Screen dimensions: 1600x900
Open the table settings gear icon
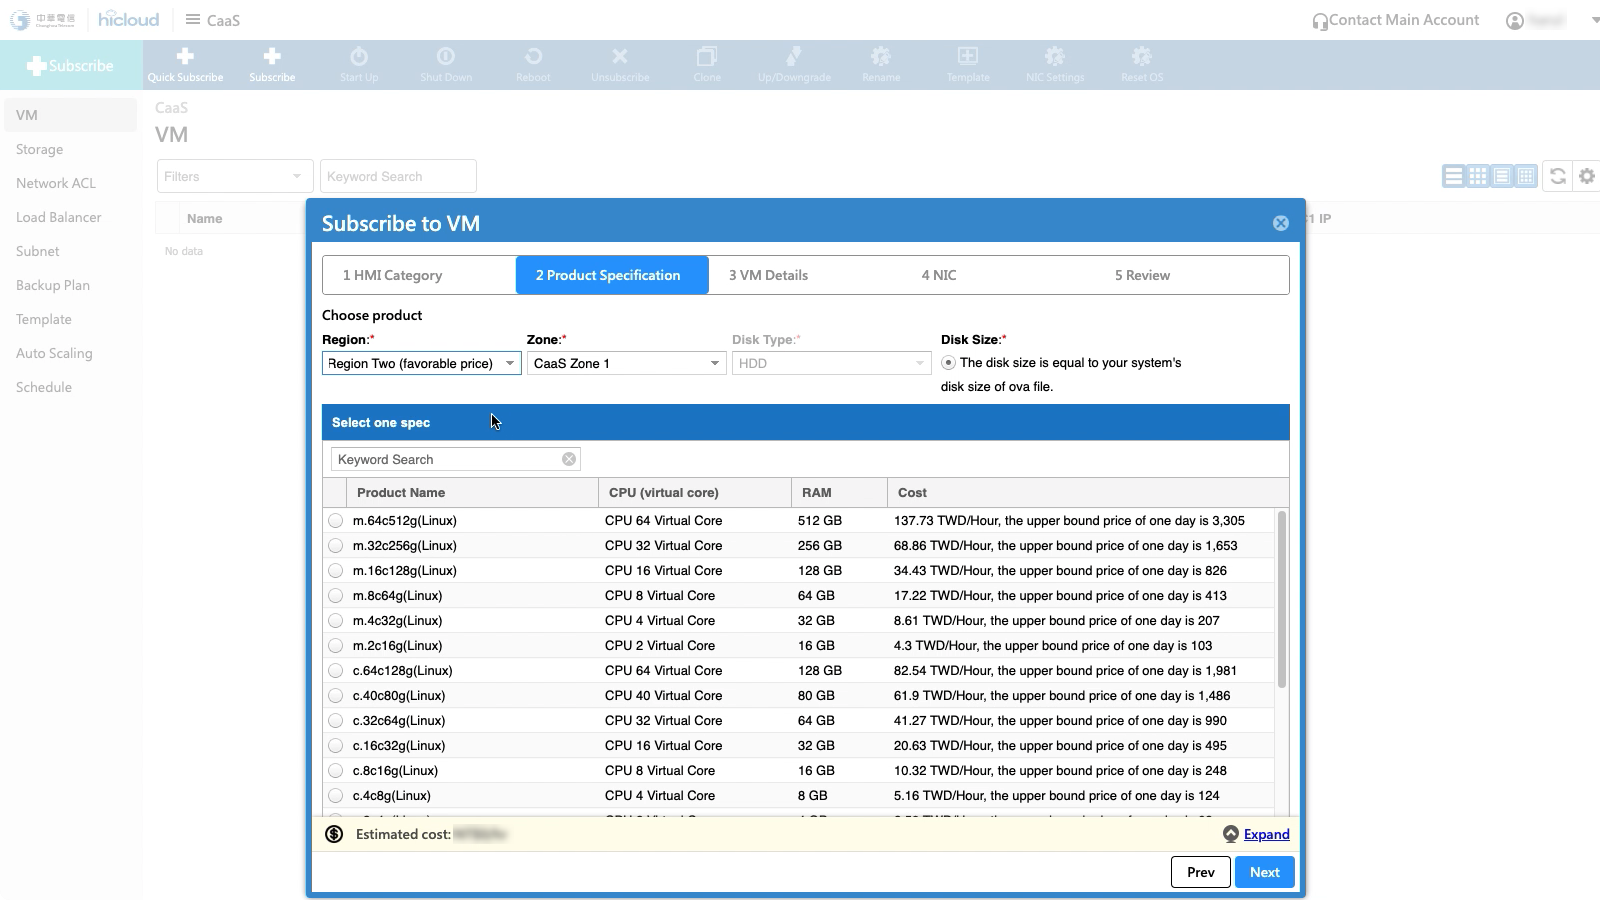click(x=1587, y=176)
